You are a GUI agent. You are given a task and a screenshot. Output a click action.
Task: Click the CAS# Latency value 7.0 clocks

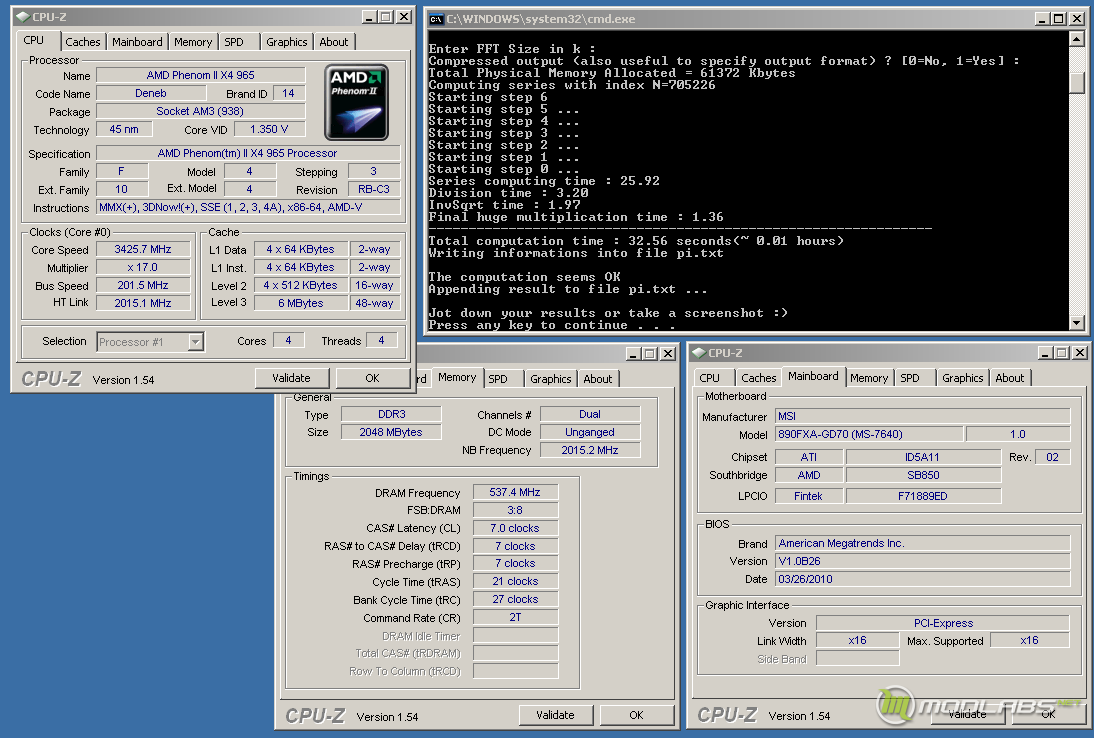pos(515,529)
